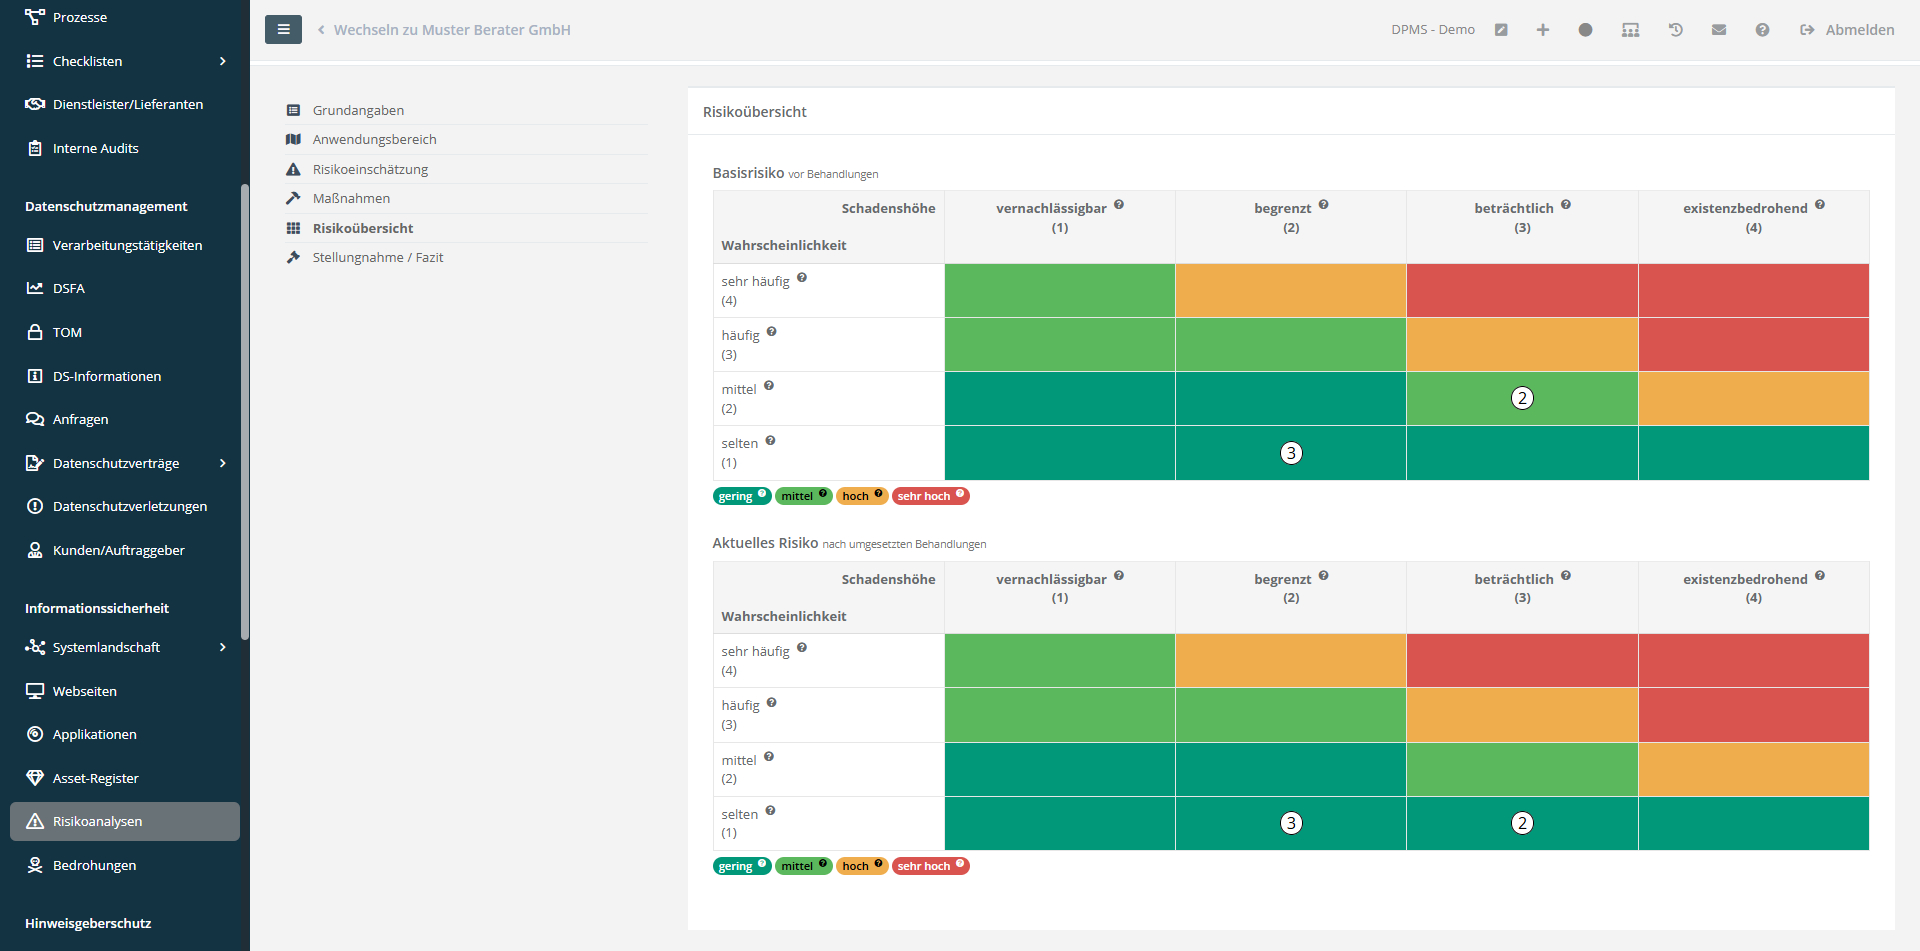Open the training presentation icon in header
Image resolution: width=1920 pixels, height=951 pixels.
(1630, 30)
